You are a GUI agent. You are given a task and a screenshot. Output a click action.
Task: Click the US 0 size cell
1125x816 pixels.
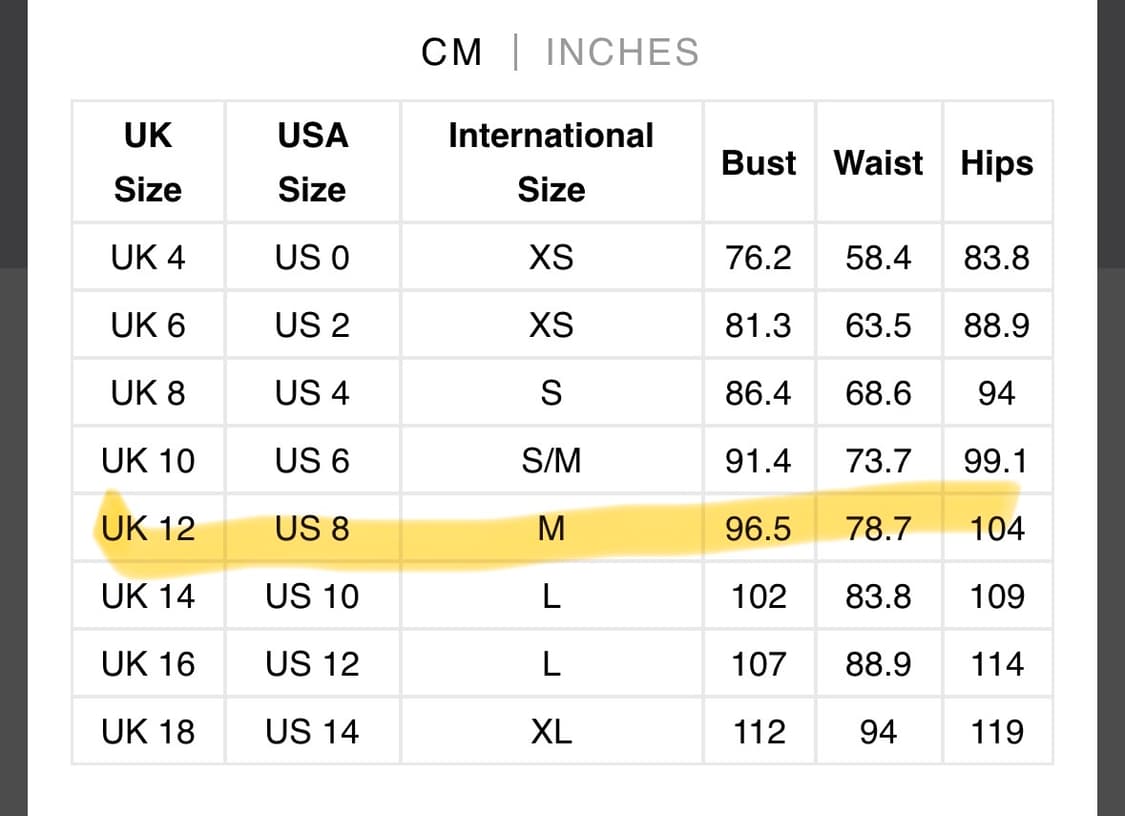pyautogui.click(x=312, y=258)
